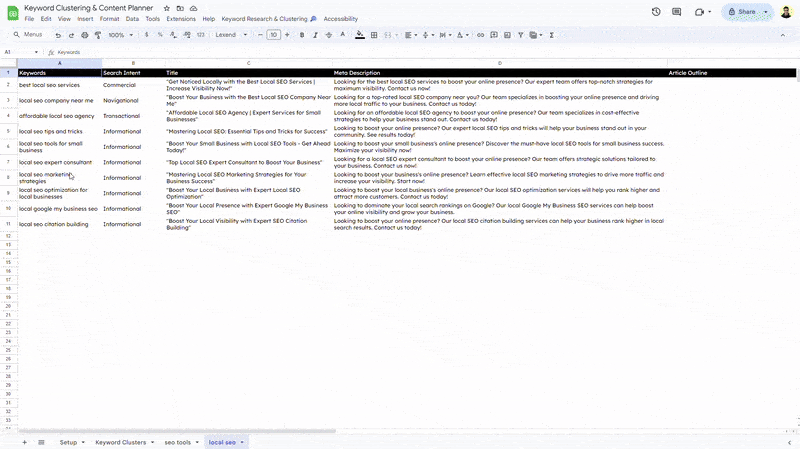The image size is (800, 449).
Task: Click the move-to-folder icon
Action: (180, 9)
